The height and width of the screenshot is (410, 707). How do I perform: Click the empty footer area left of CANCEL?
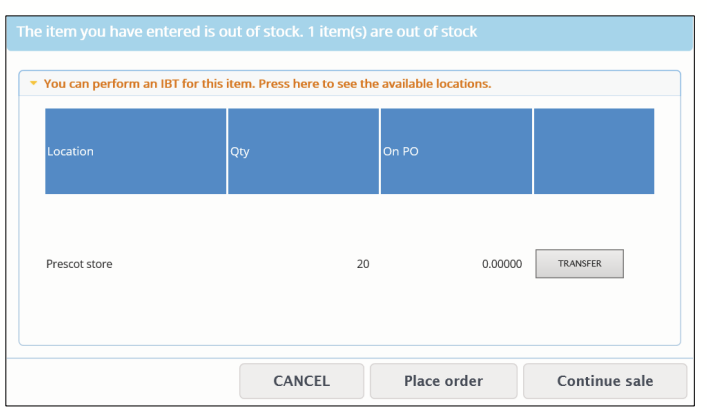coord(123,381)
